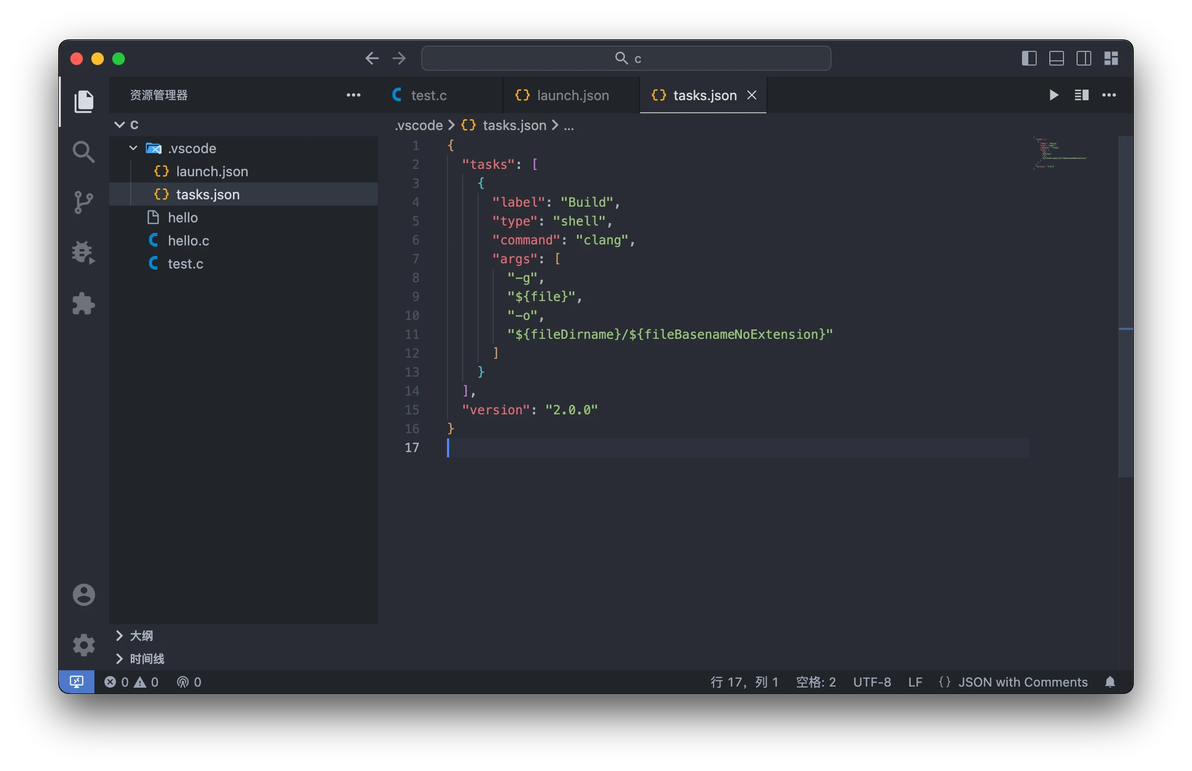Collapse the .vscode folder chevron
Screen dimensions: 1192x771
pos(133,148)
